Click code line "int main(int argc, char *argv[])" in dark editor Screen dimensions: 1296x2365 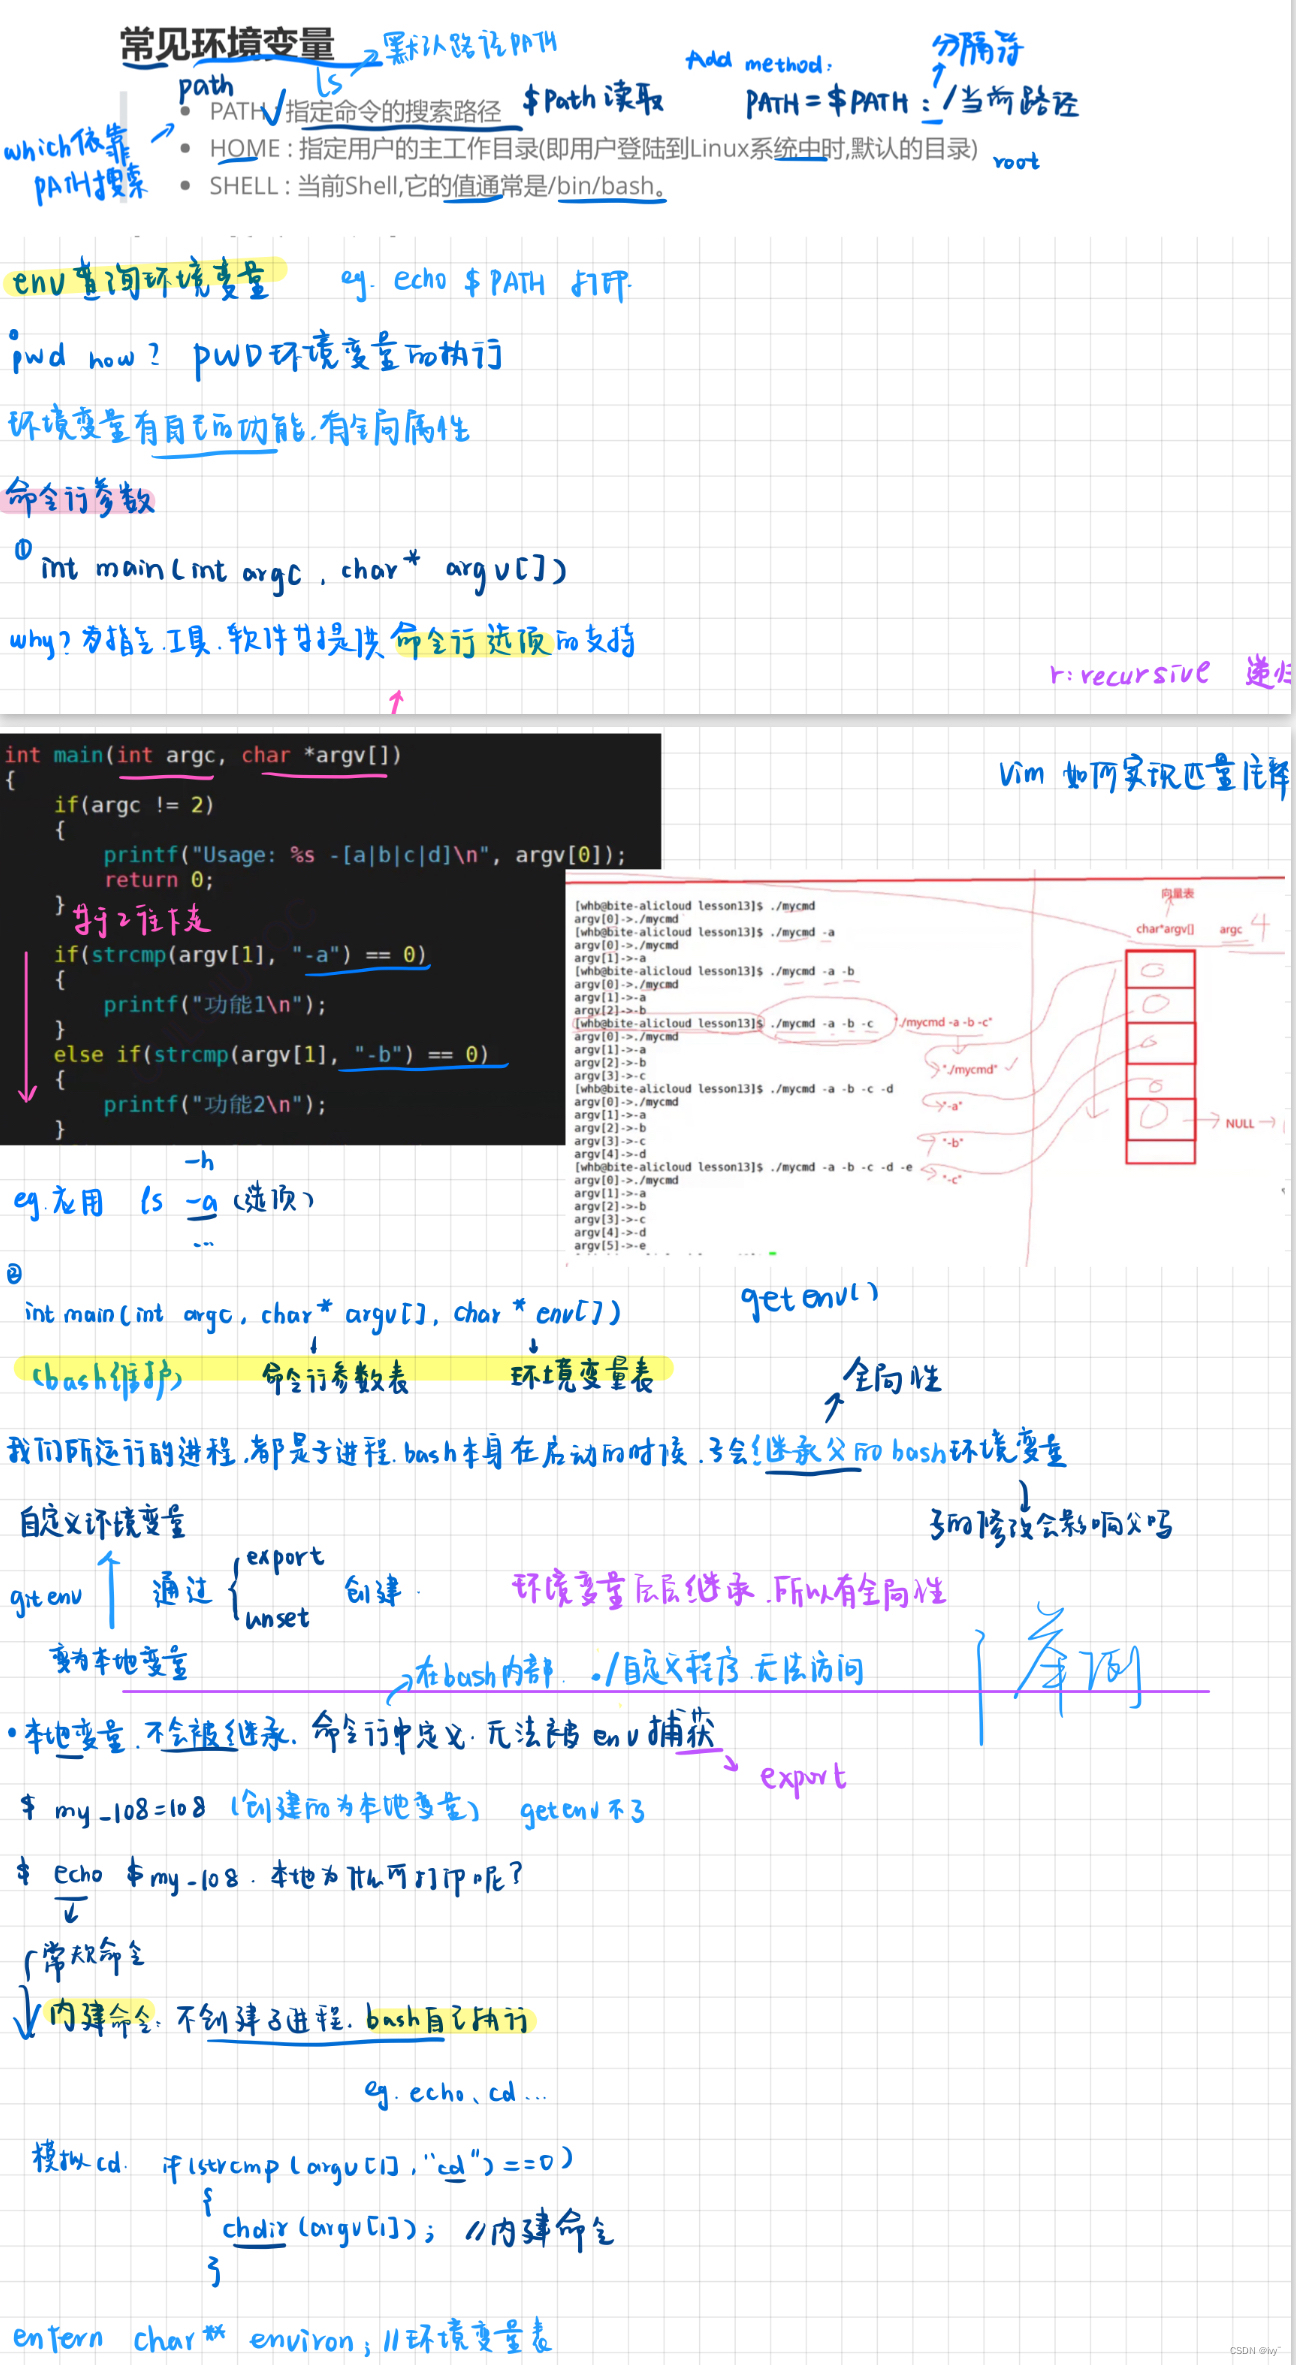click(202, 755)
